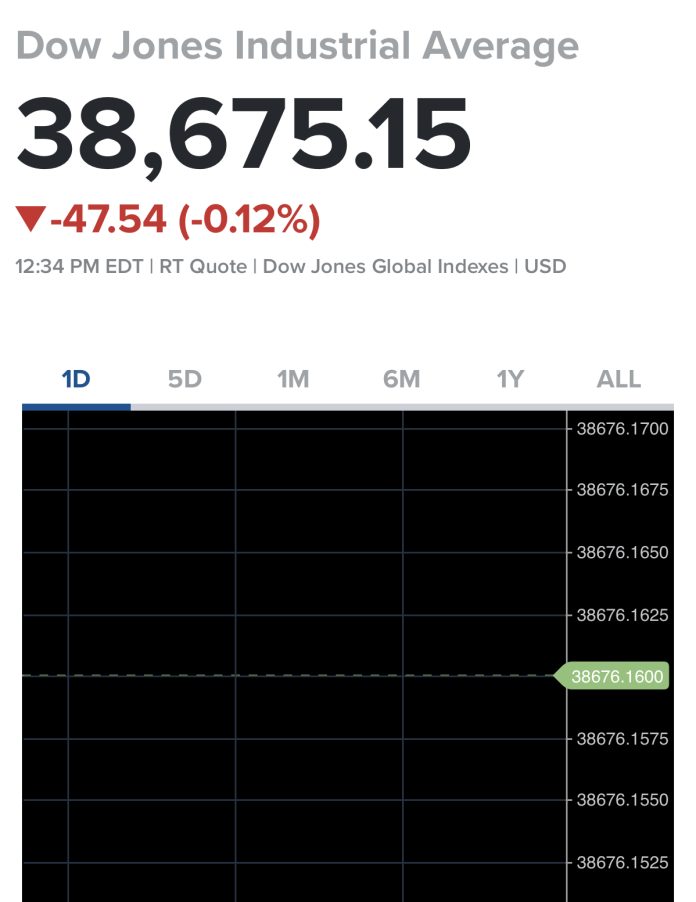Click the 38676.1650 y-axis value

622,553
